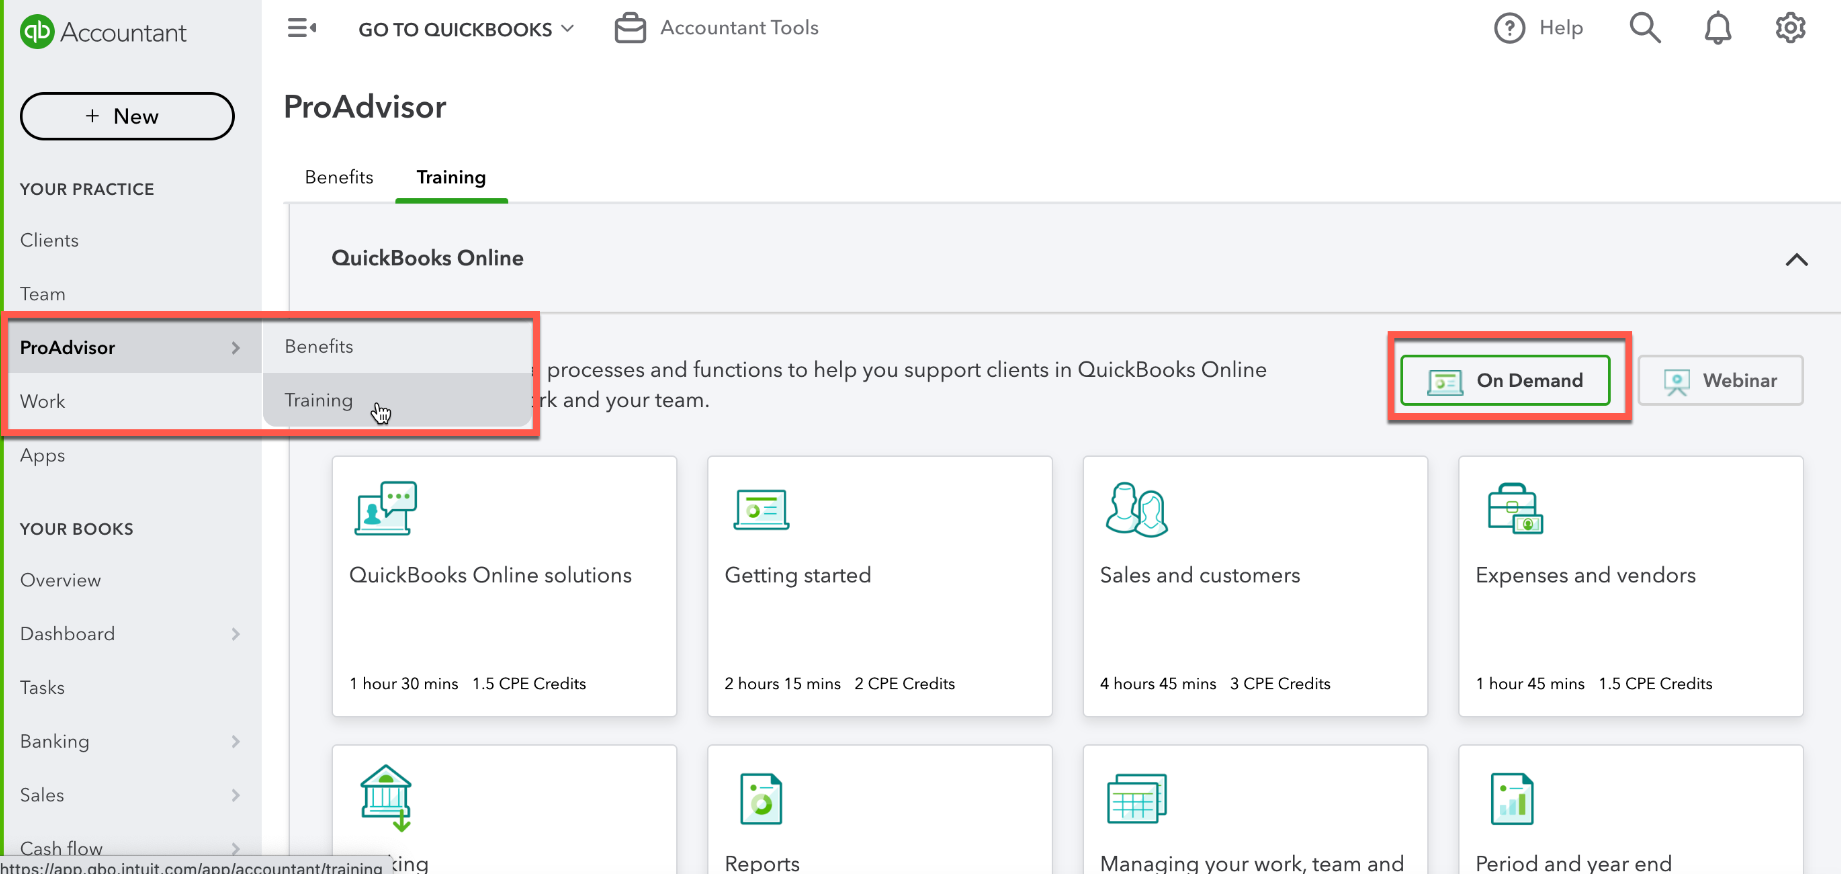
Task: Open Apps in the sidebar
Action: 42,455
